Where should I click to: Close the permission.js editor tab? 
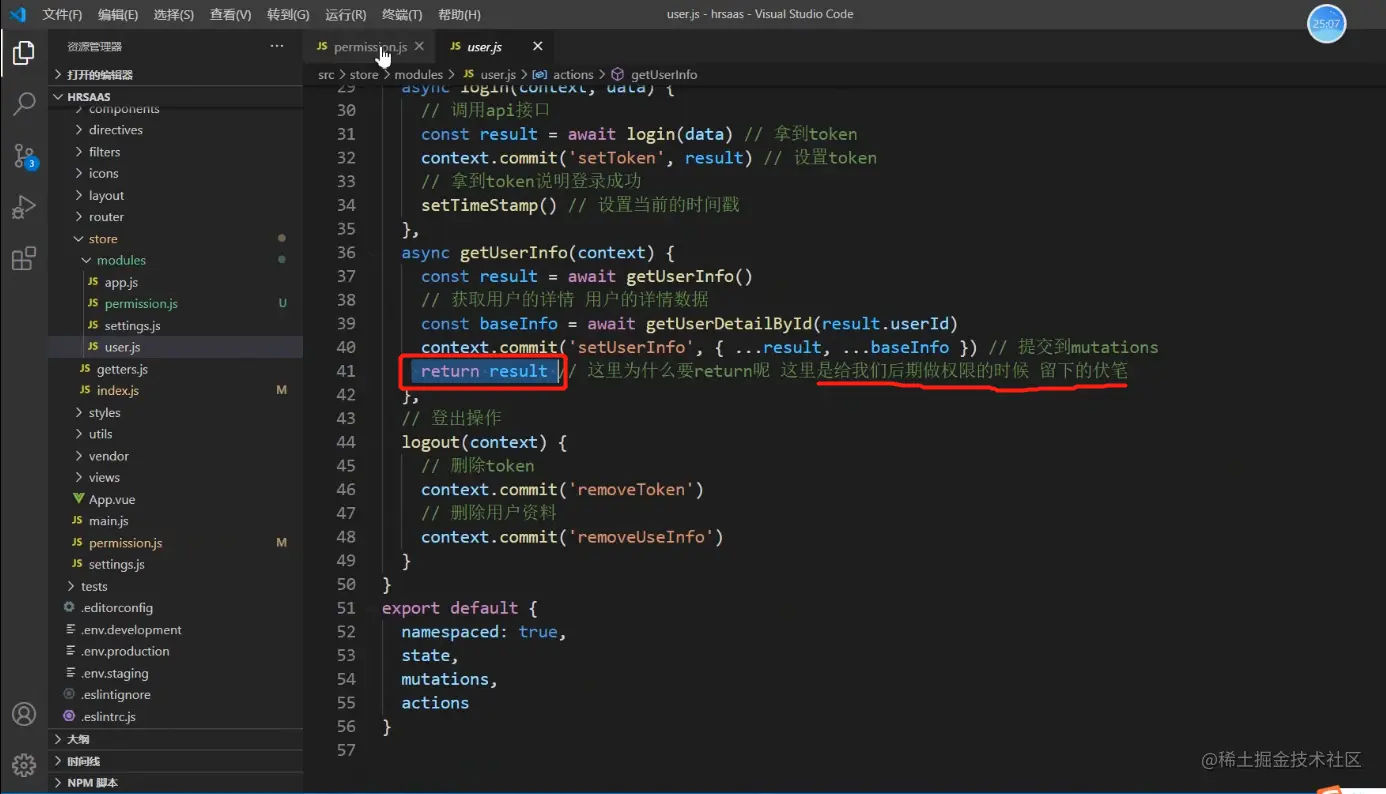(x=419, y=46)
